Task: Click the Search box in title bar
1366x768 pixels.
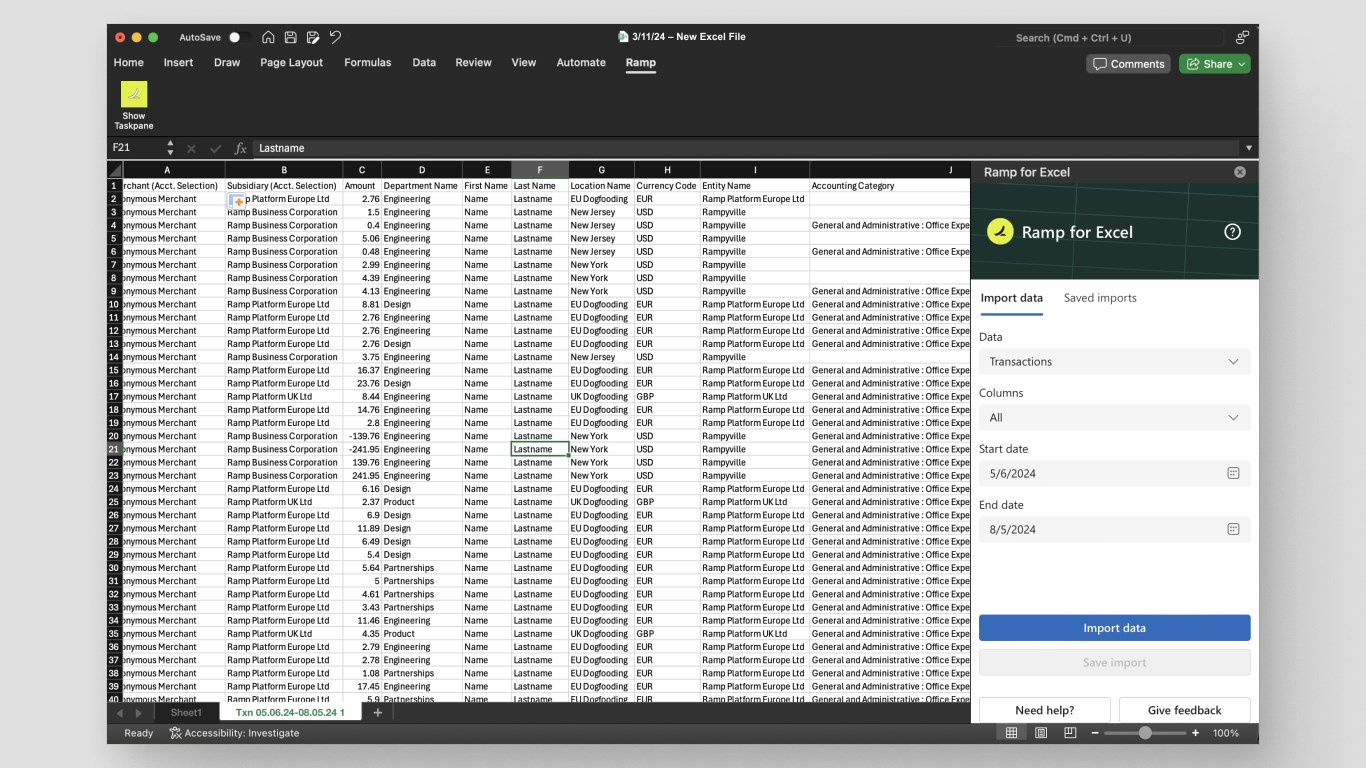Action: (x=1114, y=37)
